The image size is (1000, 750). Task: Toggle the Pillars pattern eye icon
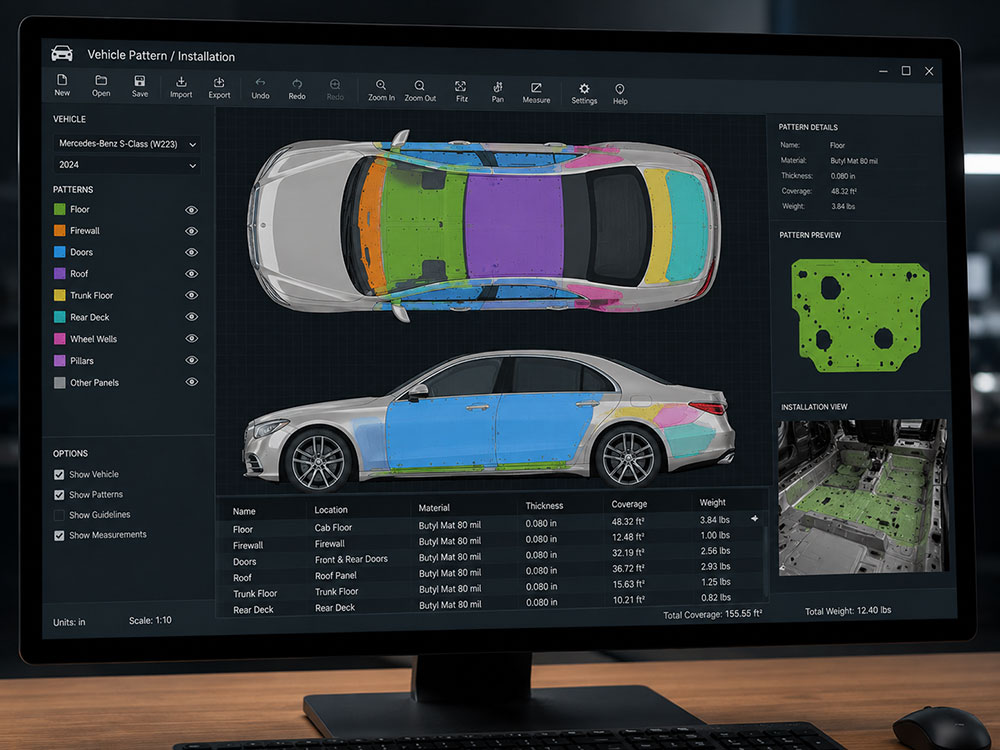click(x=191, y=360)
